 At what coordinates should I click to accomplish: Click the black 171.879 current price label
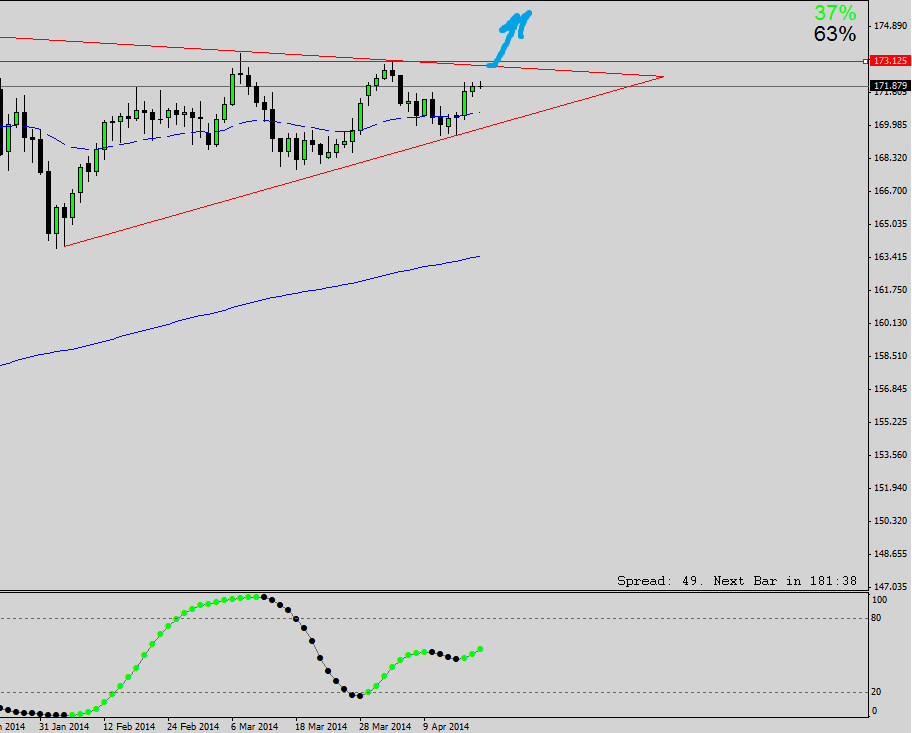click(890, 86)
